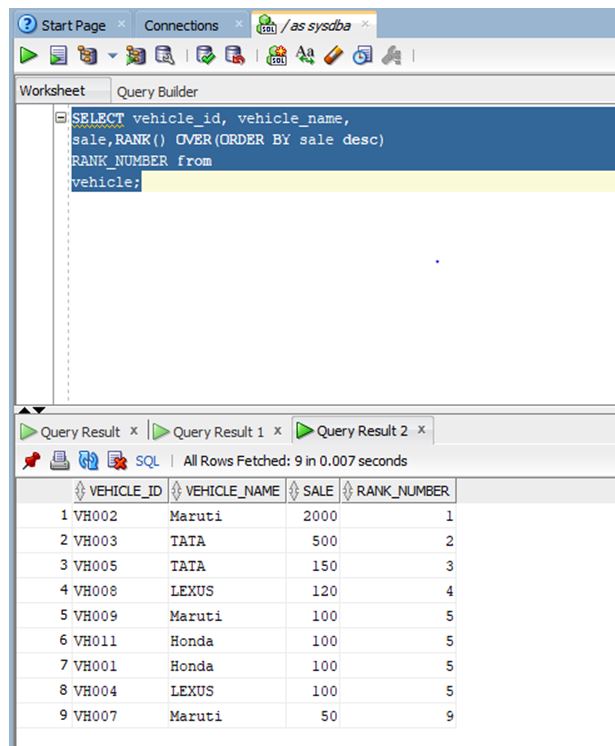Click the Refresh results icon
615x746 pixels.
point(88,461)
